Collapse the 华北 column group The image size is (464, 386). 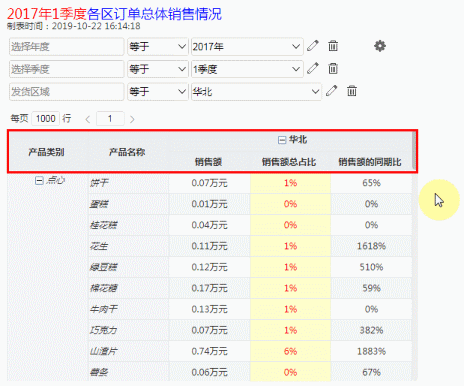pos(282,140)
